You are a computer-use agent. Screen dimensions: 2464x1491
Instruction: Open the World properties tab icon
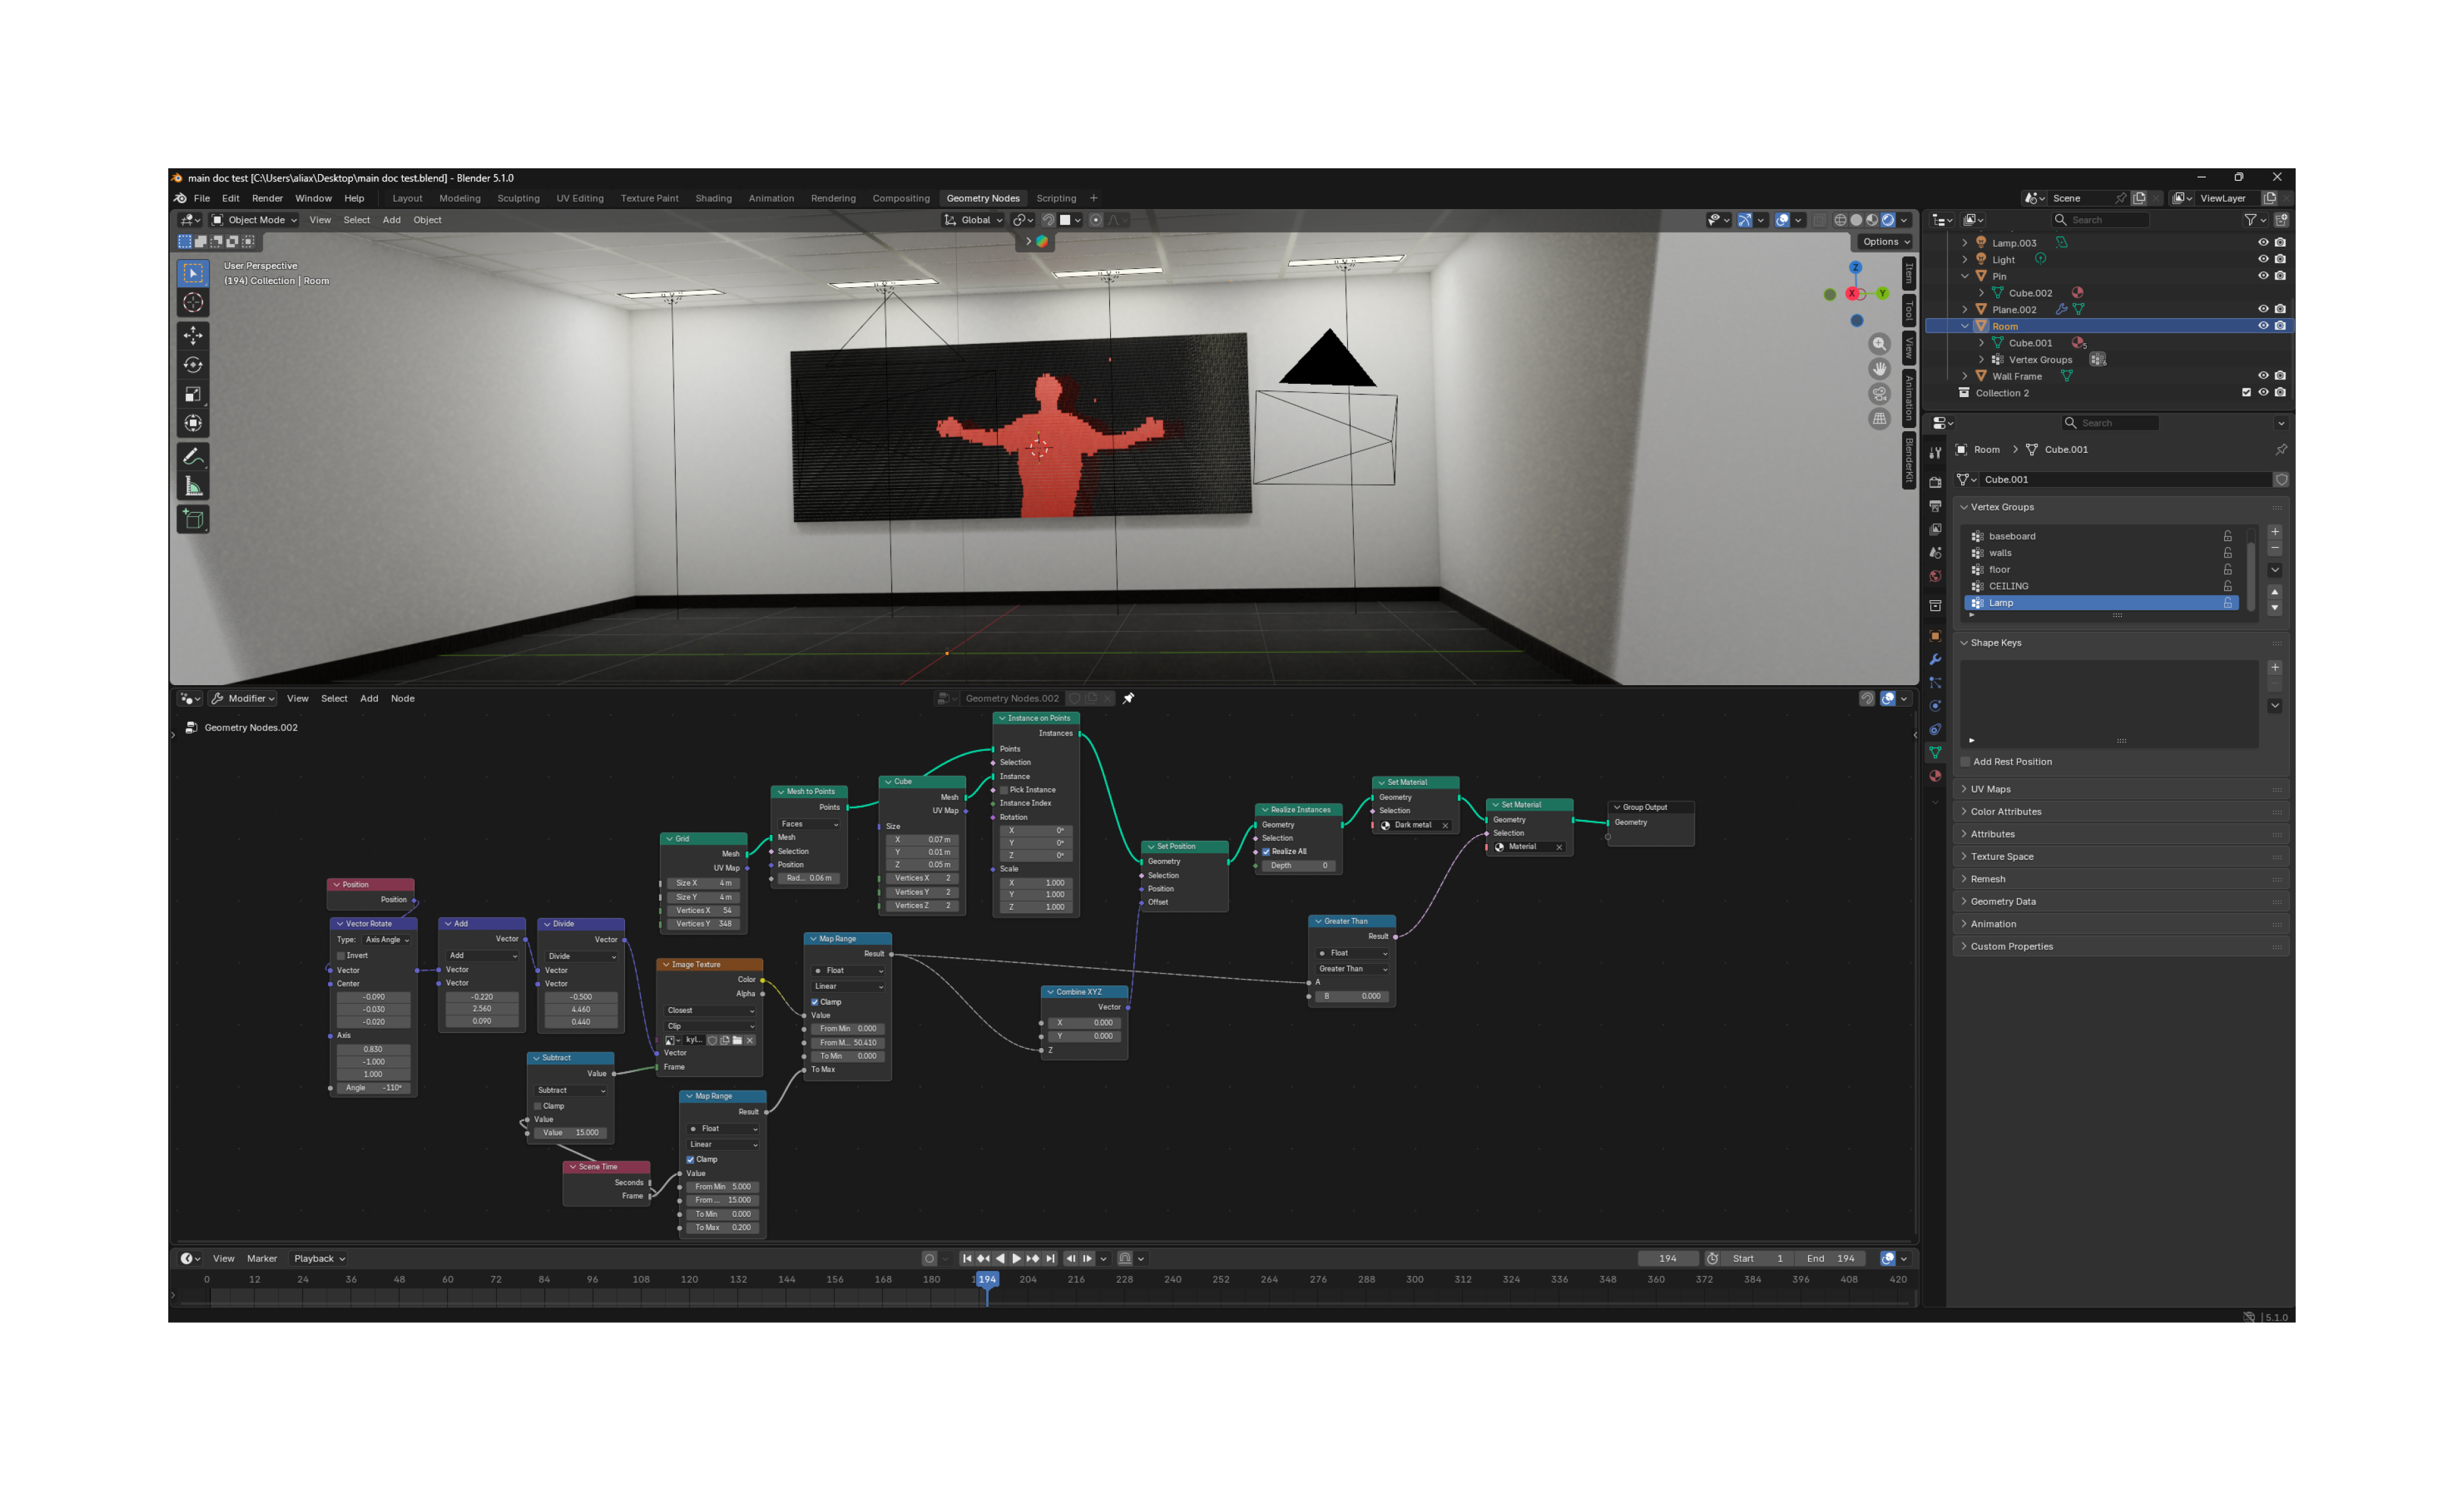[1935, 577]
